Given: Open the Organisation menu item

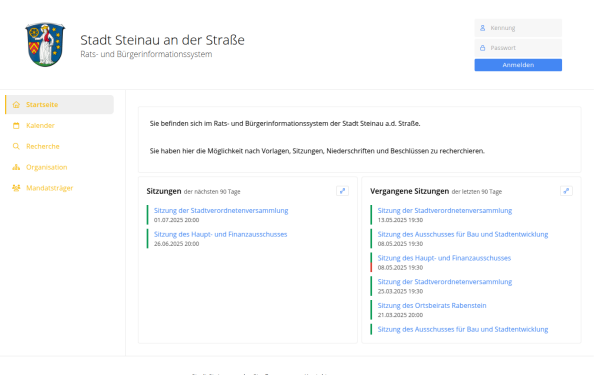Looking at the screenshot, I should (x=59, y=167).
